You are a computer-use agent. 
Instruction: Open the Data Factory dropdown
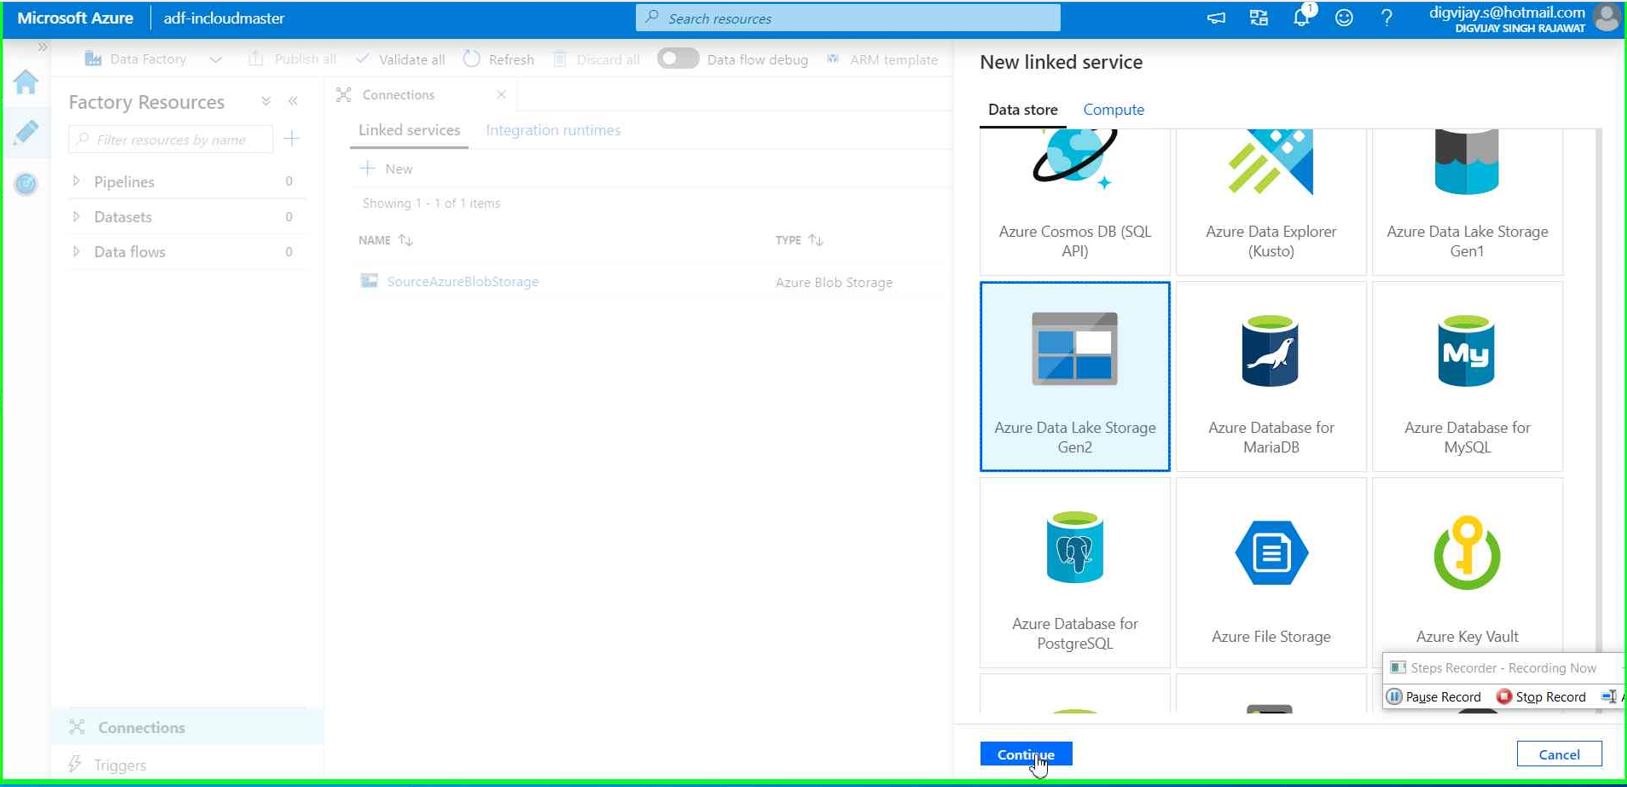coord(153,59)
